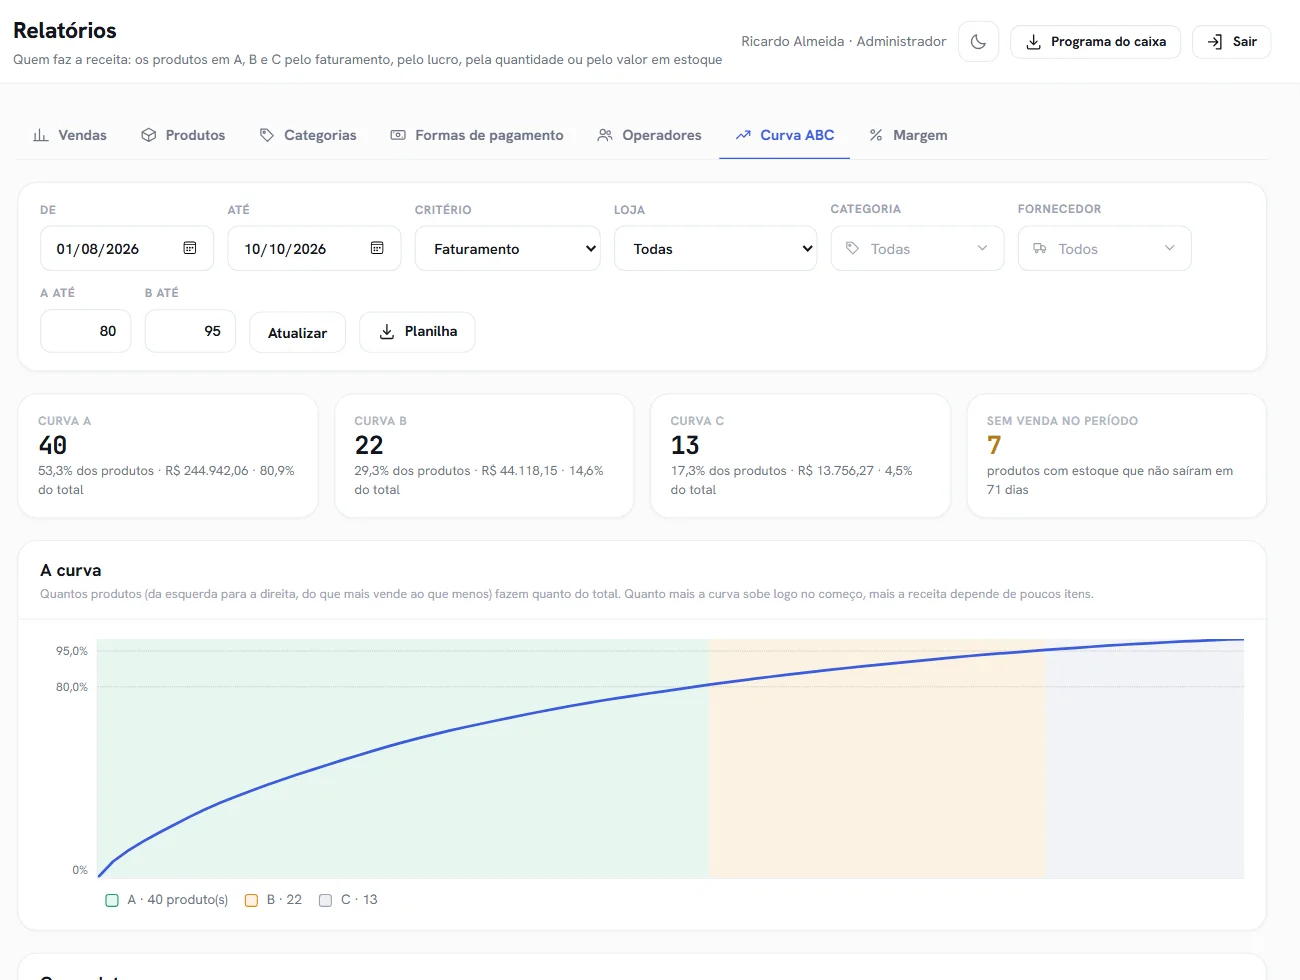
Task: Click the tag icon inside Categoria filter
Action: 852,248
